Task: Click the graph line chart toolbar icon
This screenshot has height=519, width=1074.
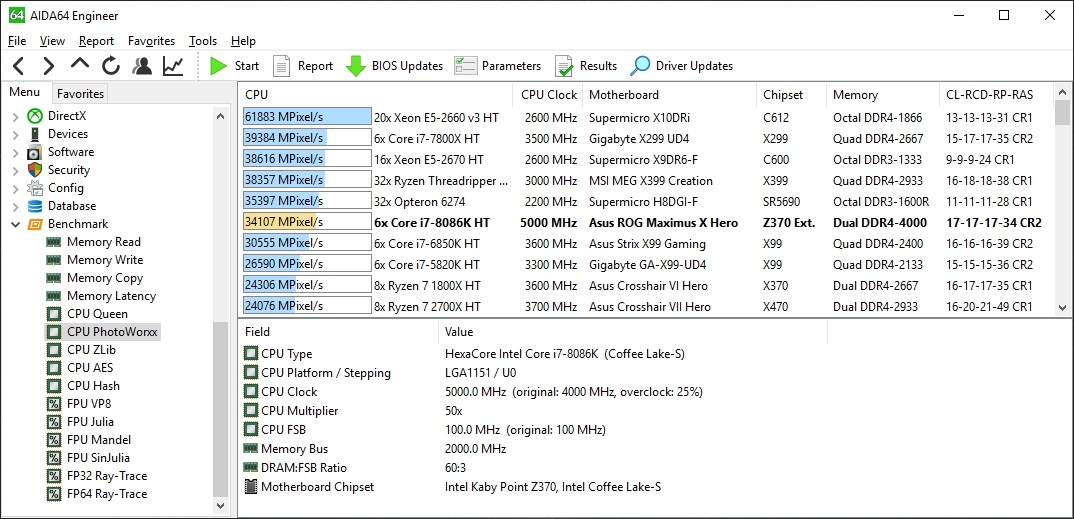Action: pos(173,66)
